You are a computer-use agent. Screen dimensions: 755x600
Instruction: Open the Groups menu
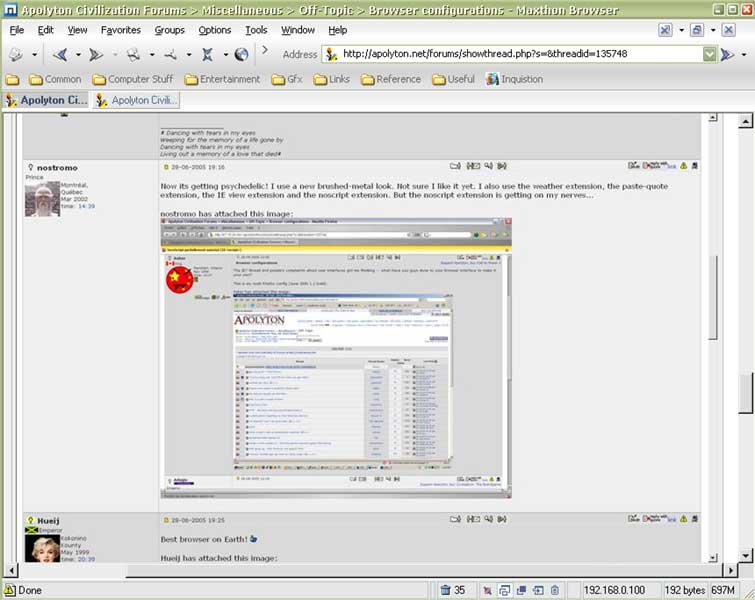169,30
